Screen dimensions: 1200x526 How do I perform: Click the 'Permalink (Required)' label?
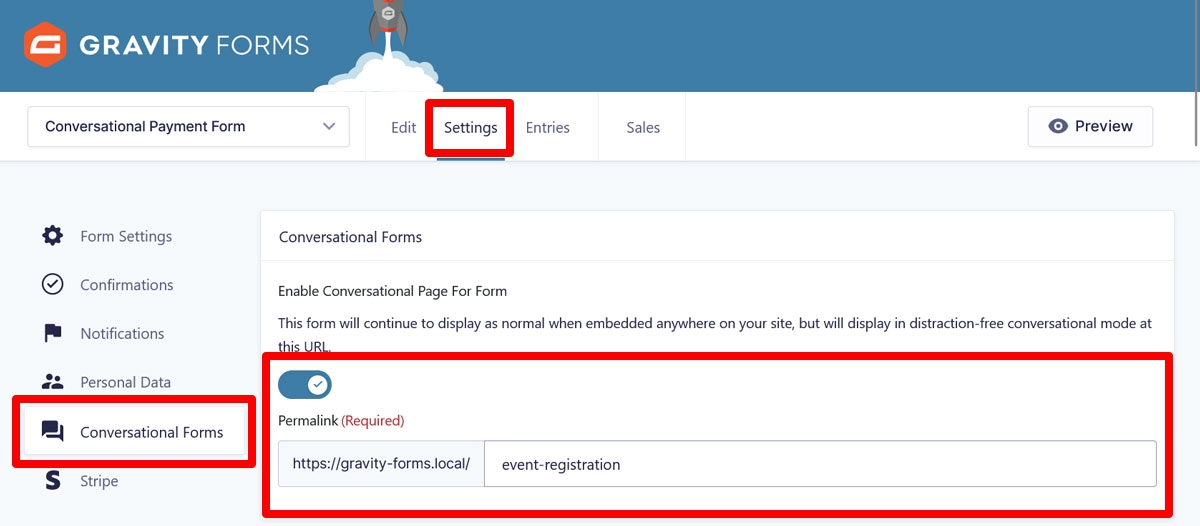(x=341, y=420)
